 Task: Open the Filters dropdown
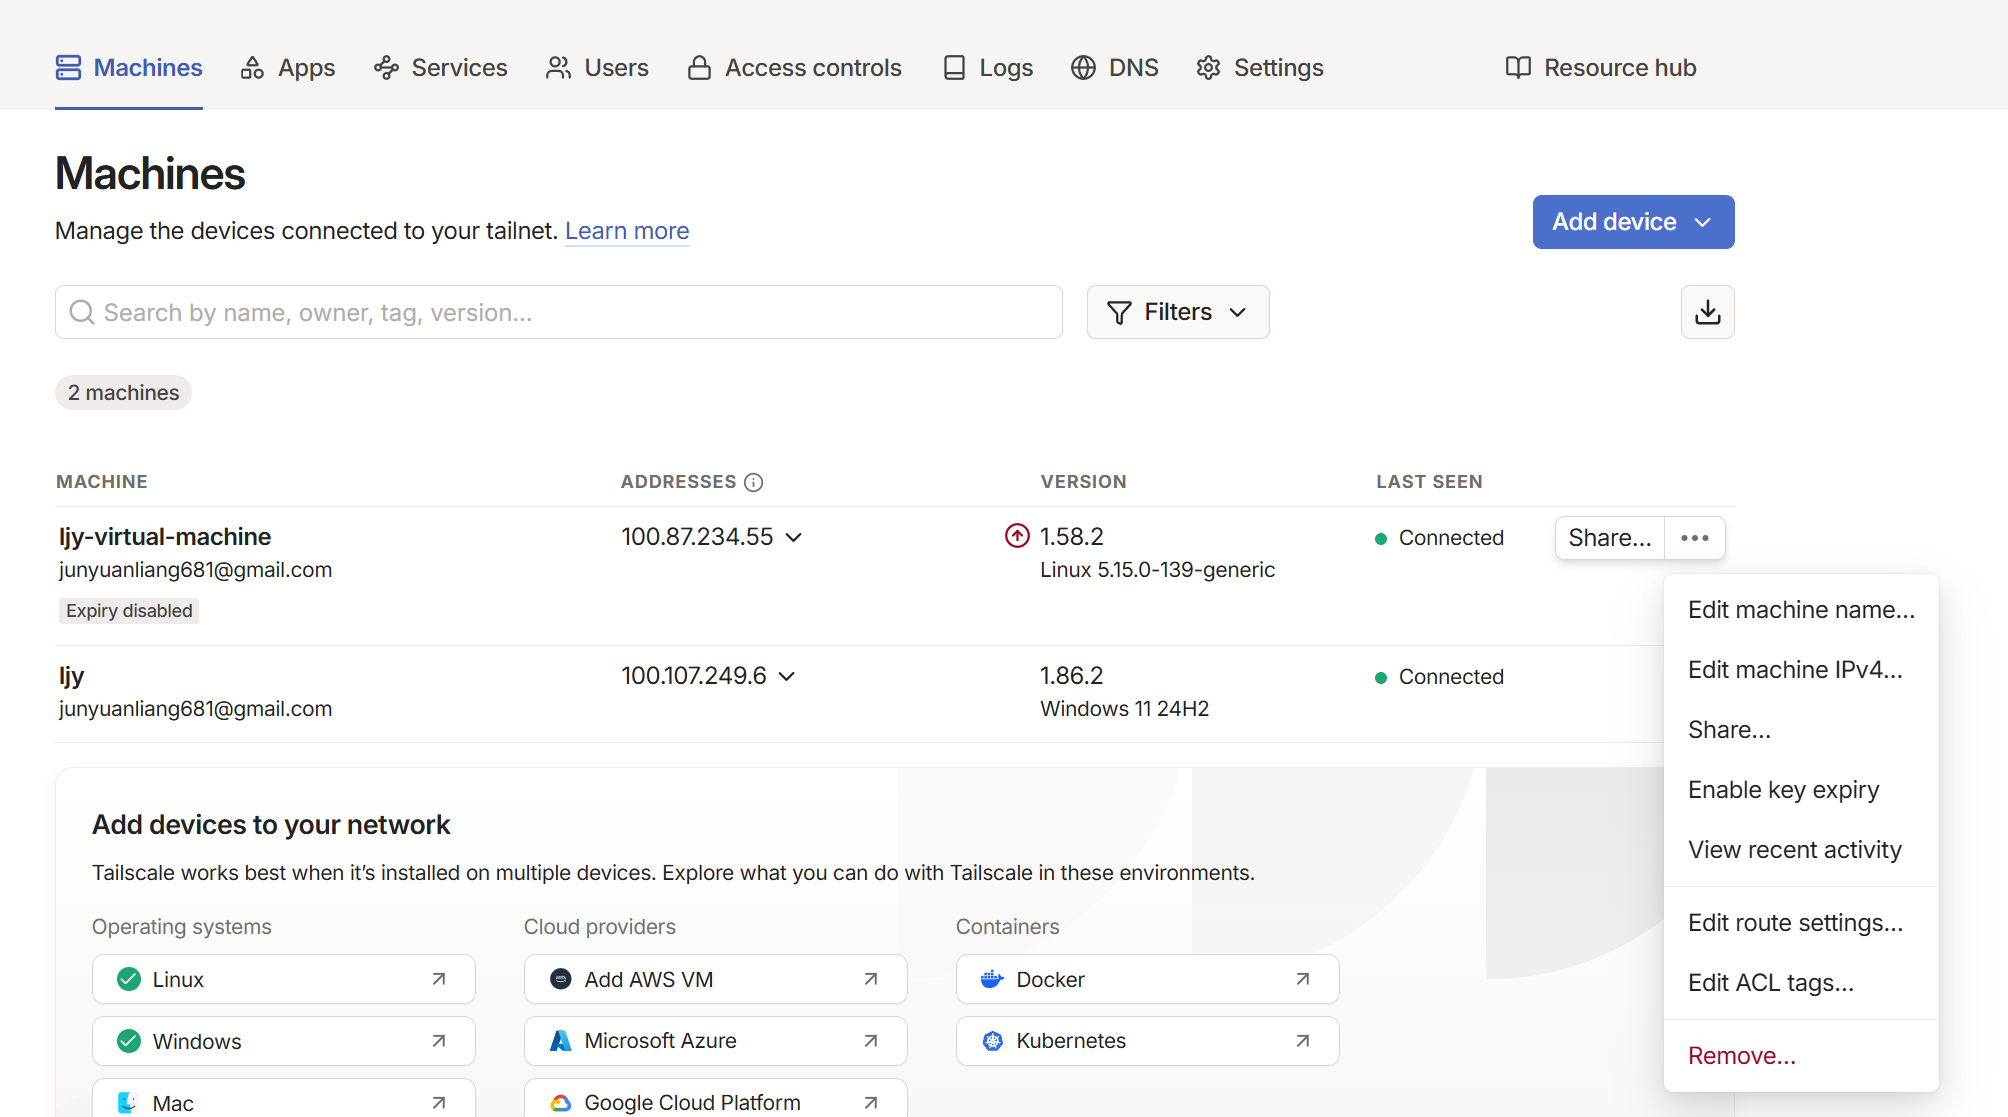click(1178, 312)
